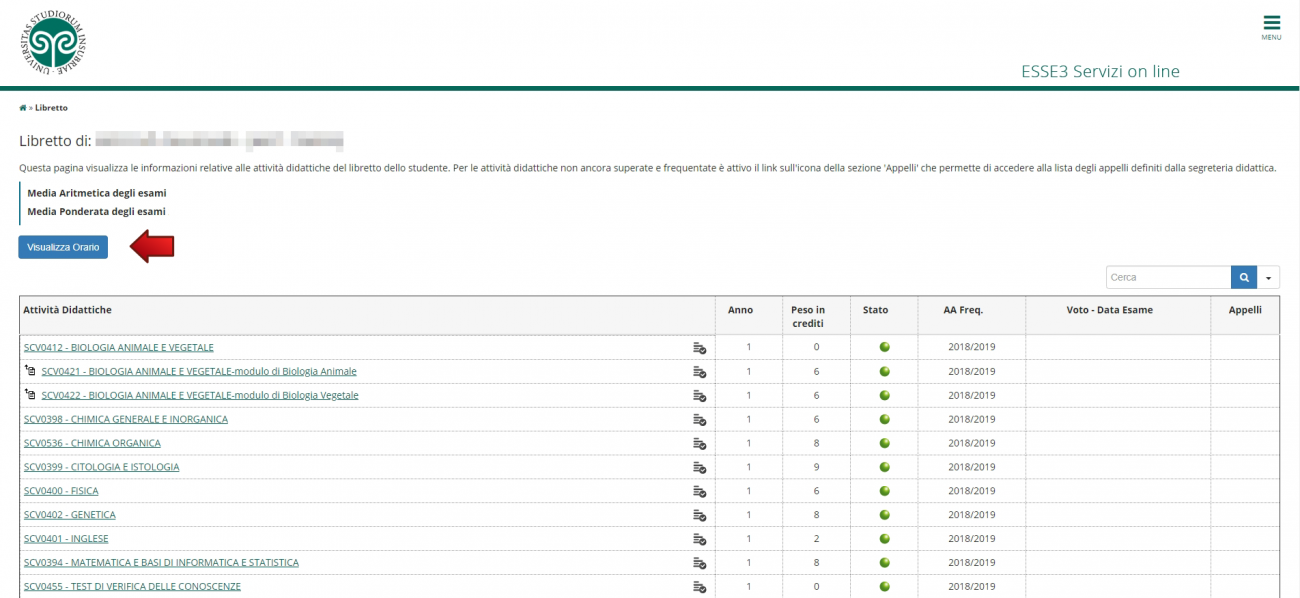Open details icon for GENETICA row

[x=700, y=516]
